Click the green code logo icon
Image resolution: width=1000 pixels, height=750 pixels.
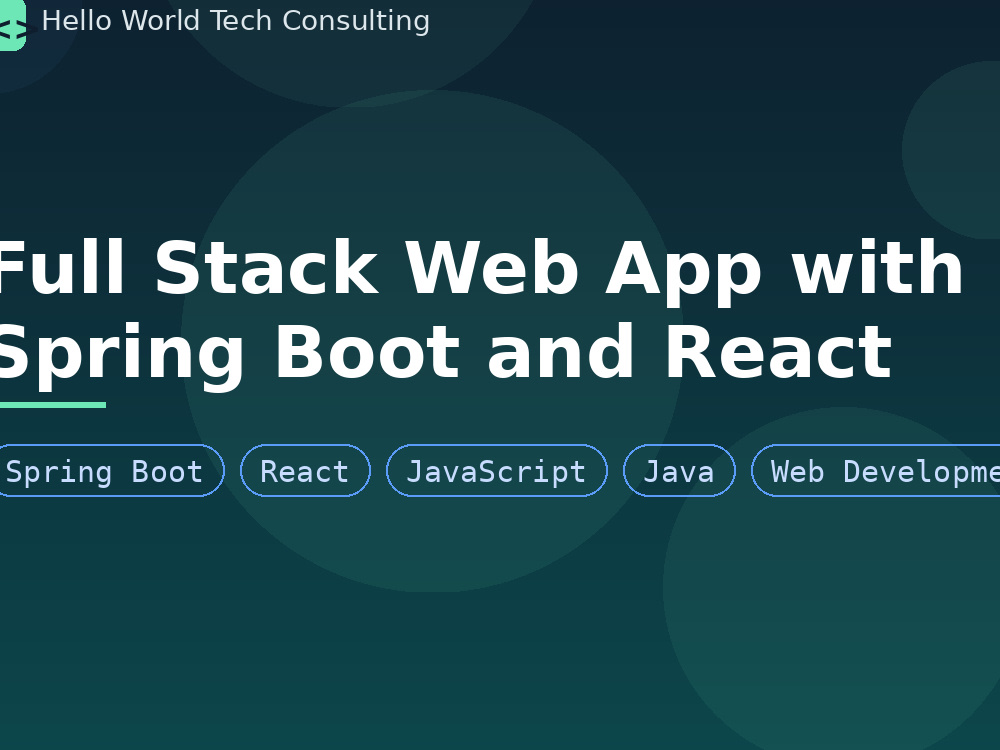pyautogui.click(x=12, y=24)
